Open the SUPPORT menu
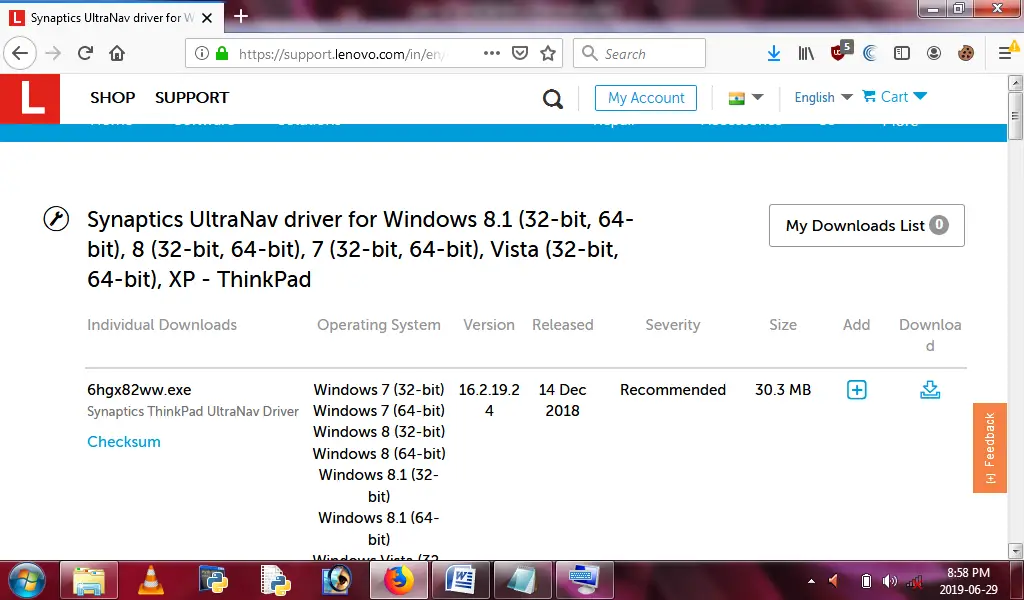 point(192,97)
